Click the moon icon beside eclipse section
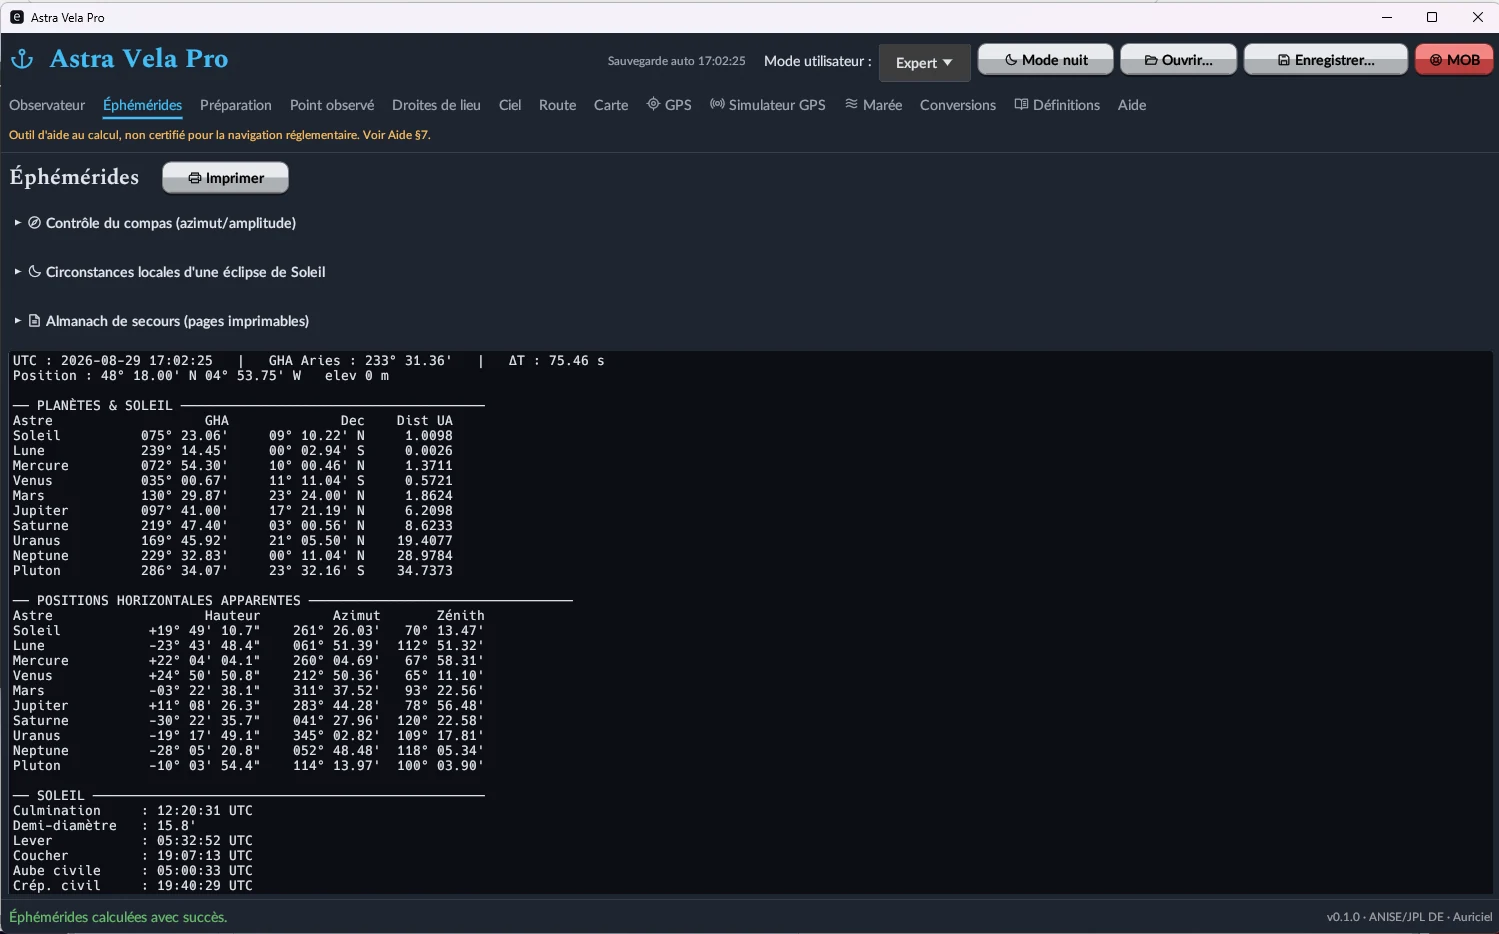Image resolution: width=1499 pixels, height=934 pixels. (x=34, y=272)
